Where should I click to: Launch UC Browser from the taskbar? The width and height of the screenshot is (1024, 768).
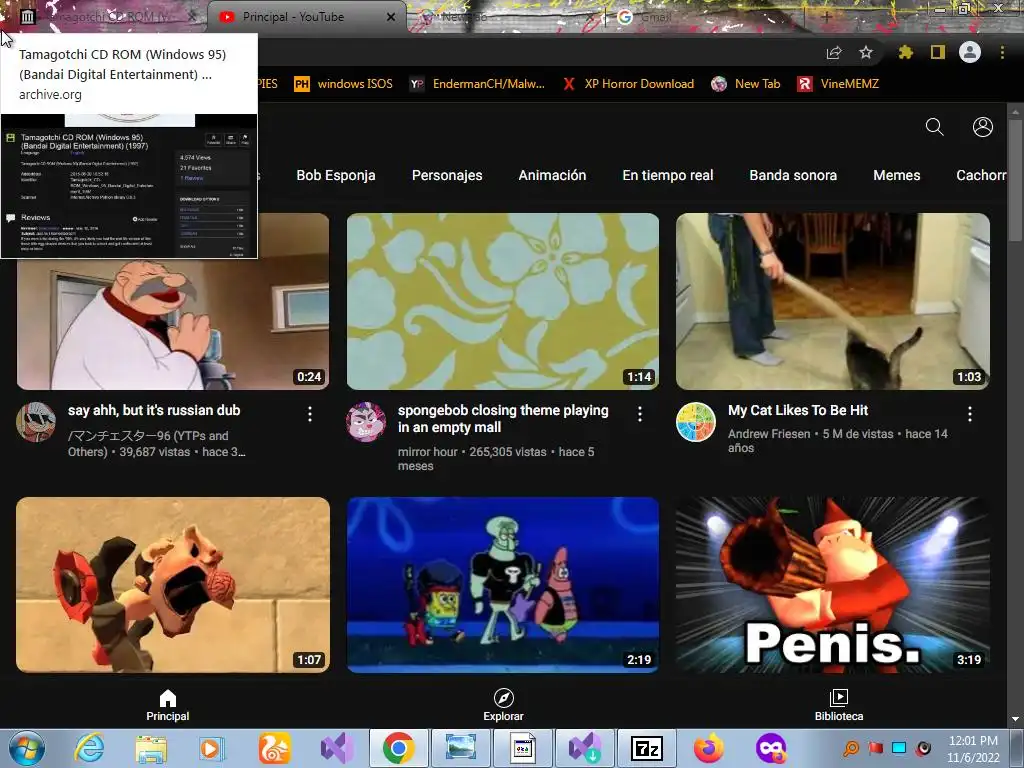tap(275, 748)
